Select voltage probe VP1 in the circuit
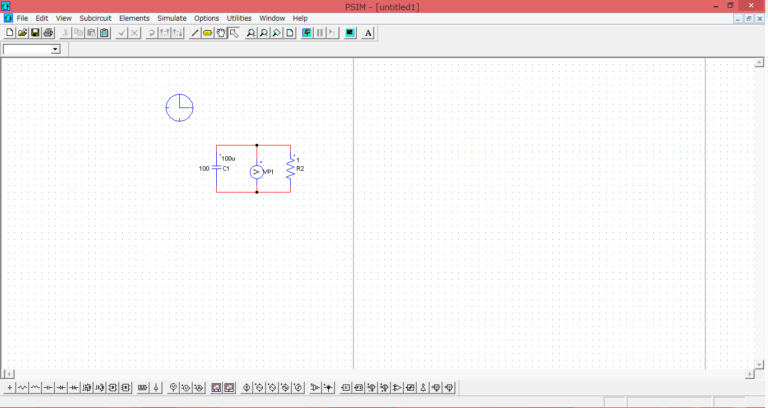The image size is (768, 408). point(257,172)
